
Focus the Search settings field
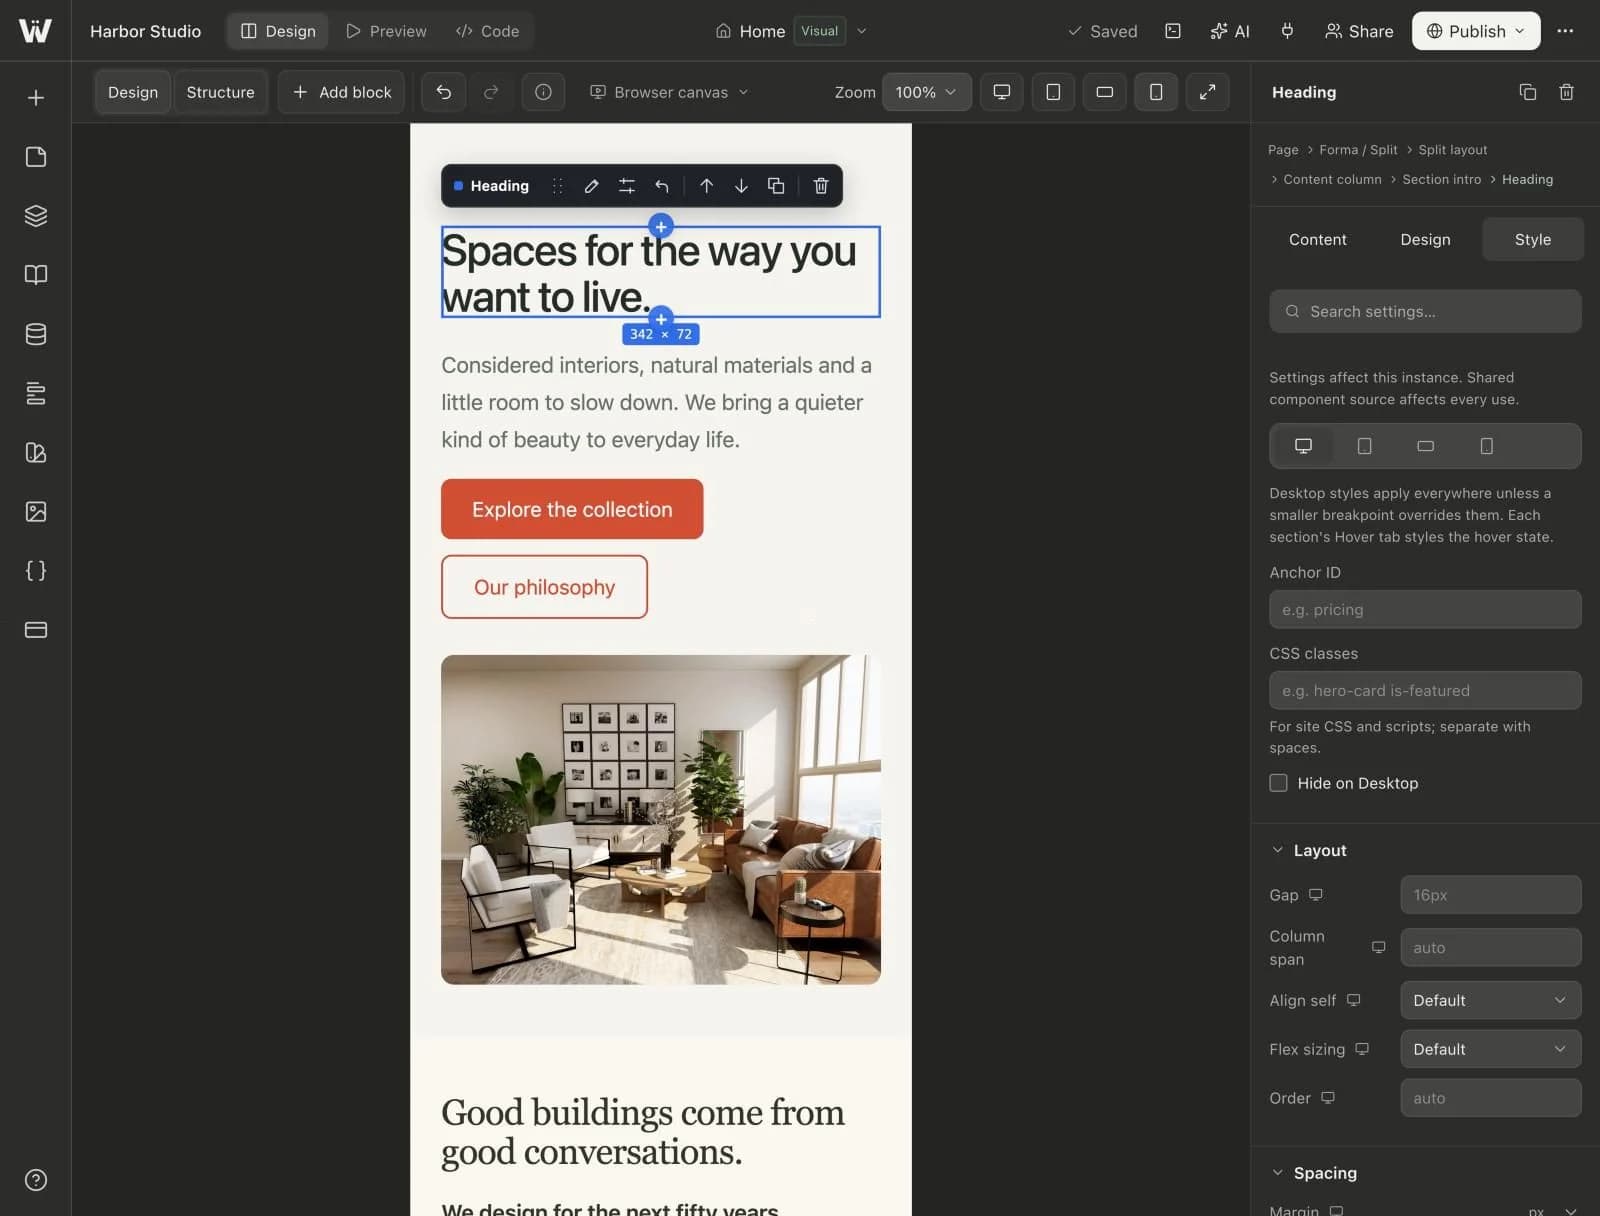(x=1425, y=311)
